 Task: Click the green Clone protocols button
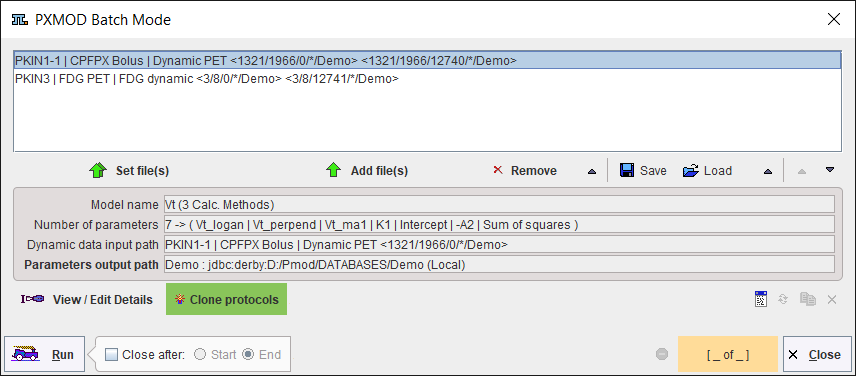click(227, 299)
